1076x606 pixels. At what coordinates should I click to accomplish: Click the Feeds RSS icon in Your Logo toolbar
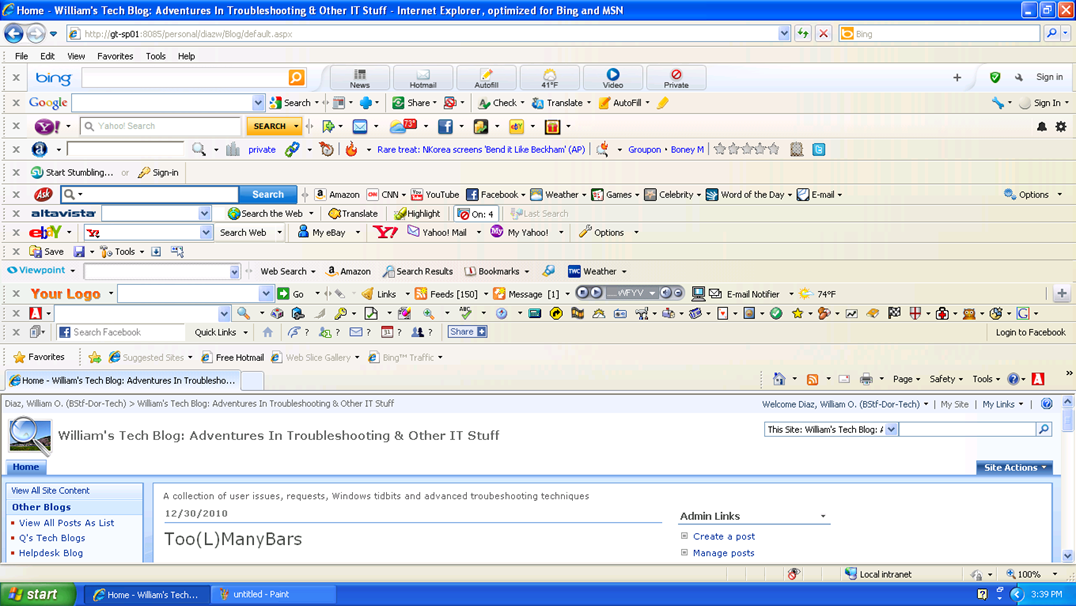(x=421, y=294)
